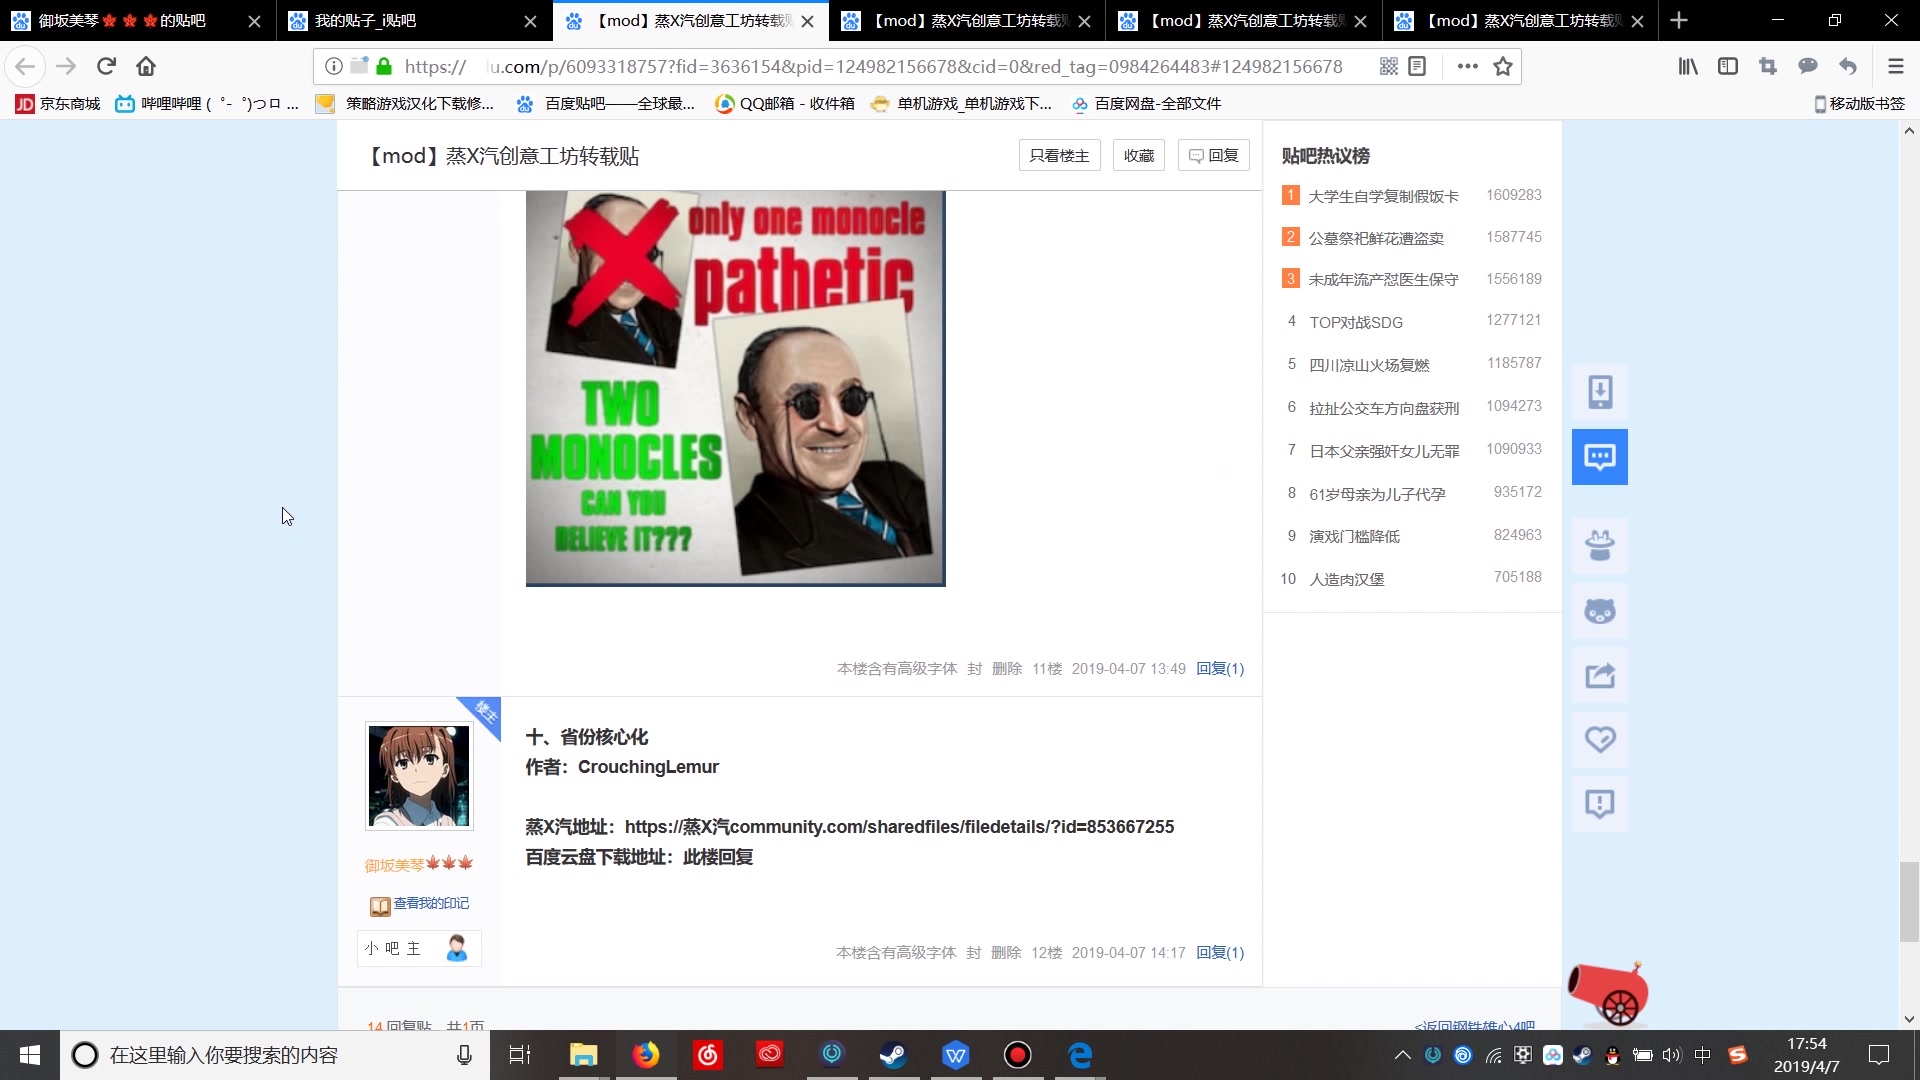Open 哔哩哔哩 bookmark

click(207, 103)
